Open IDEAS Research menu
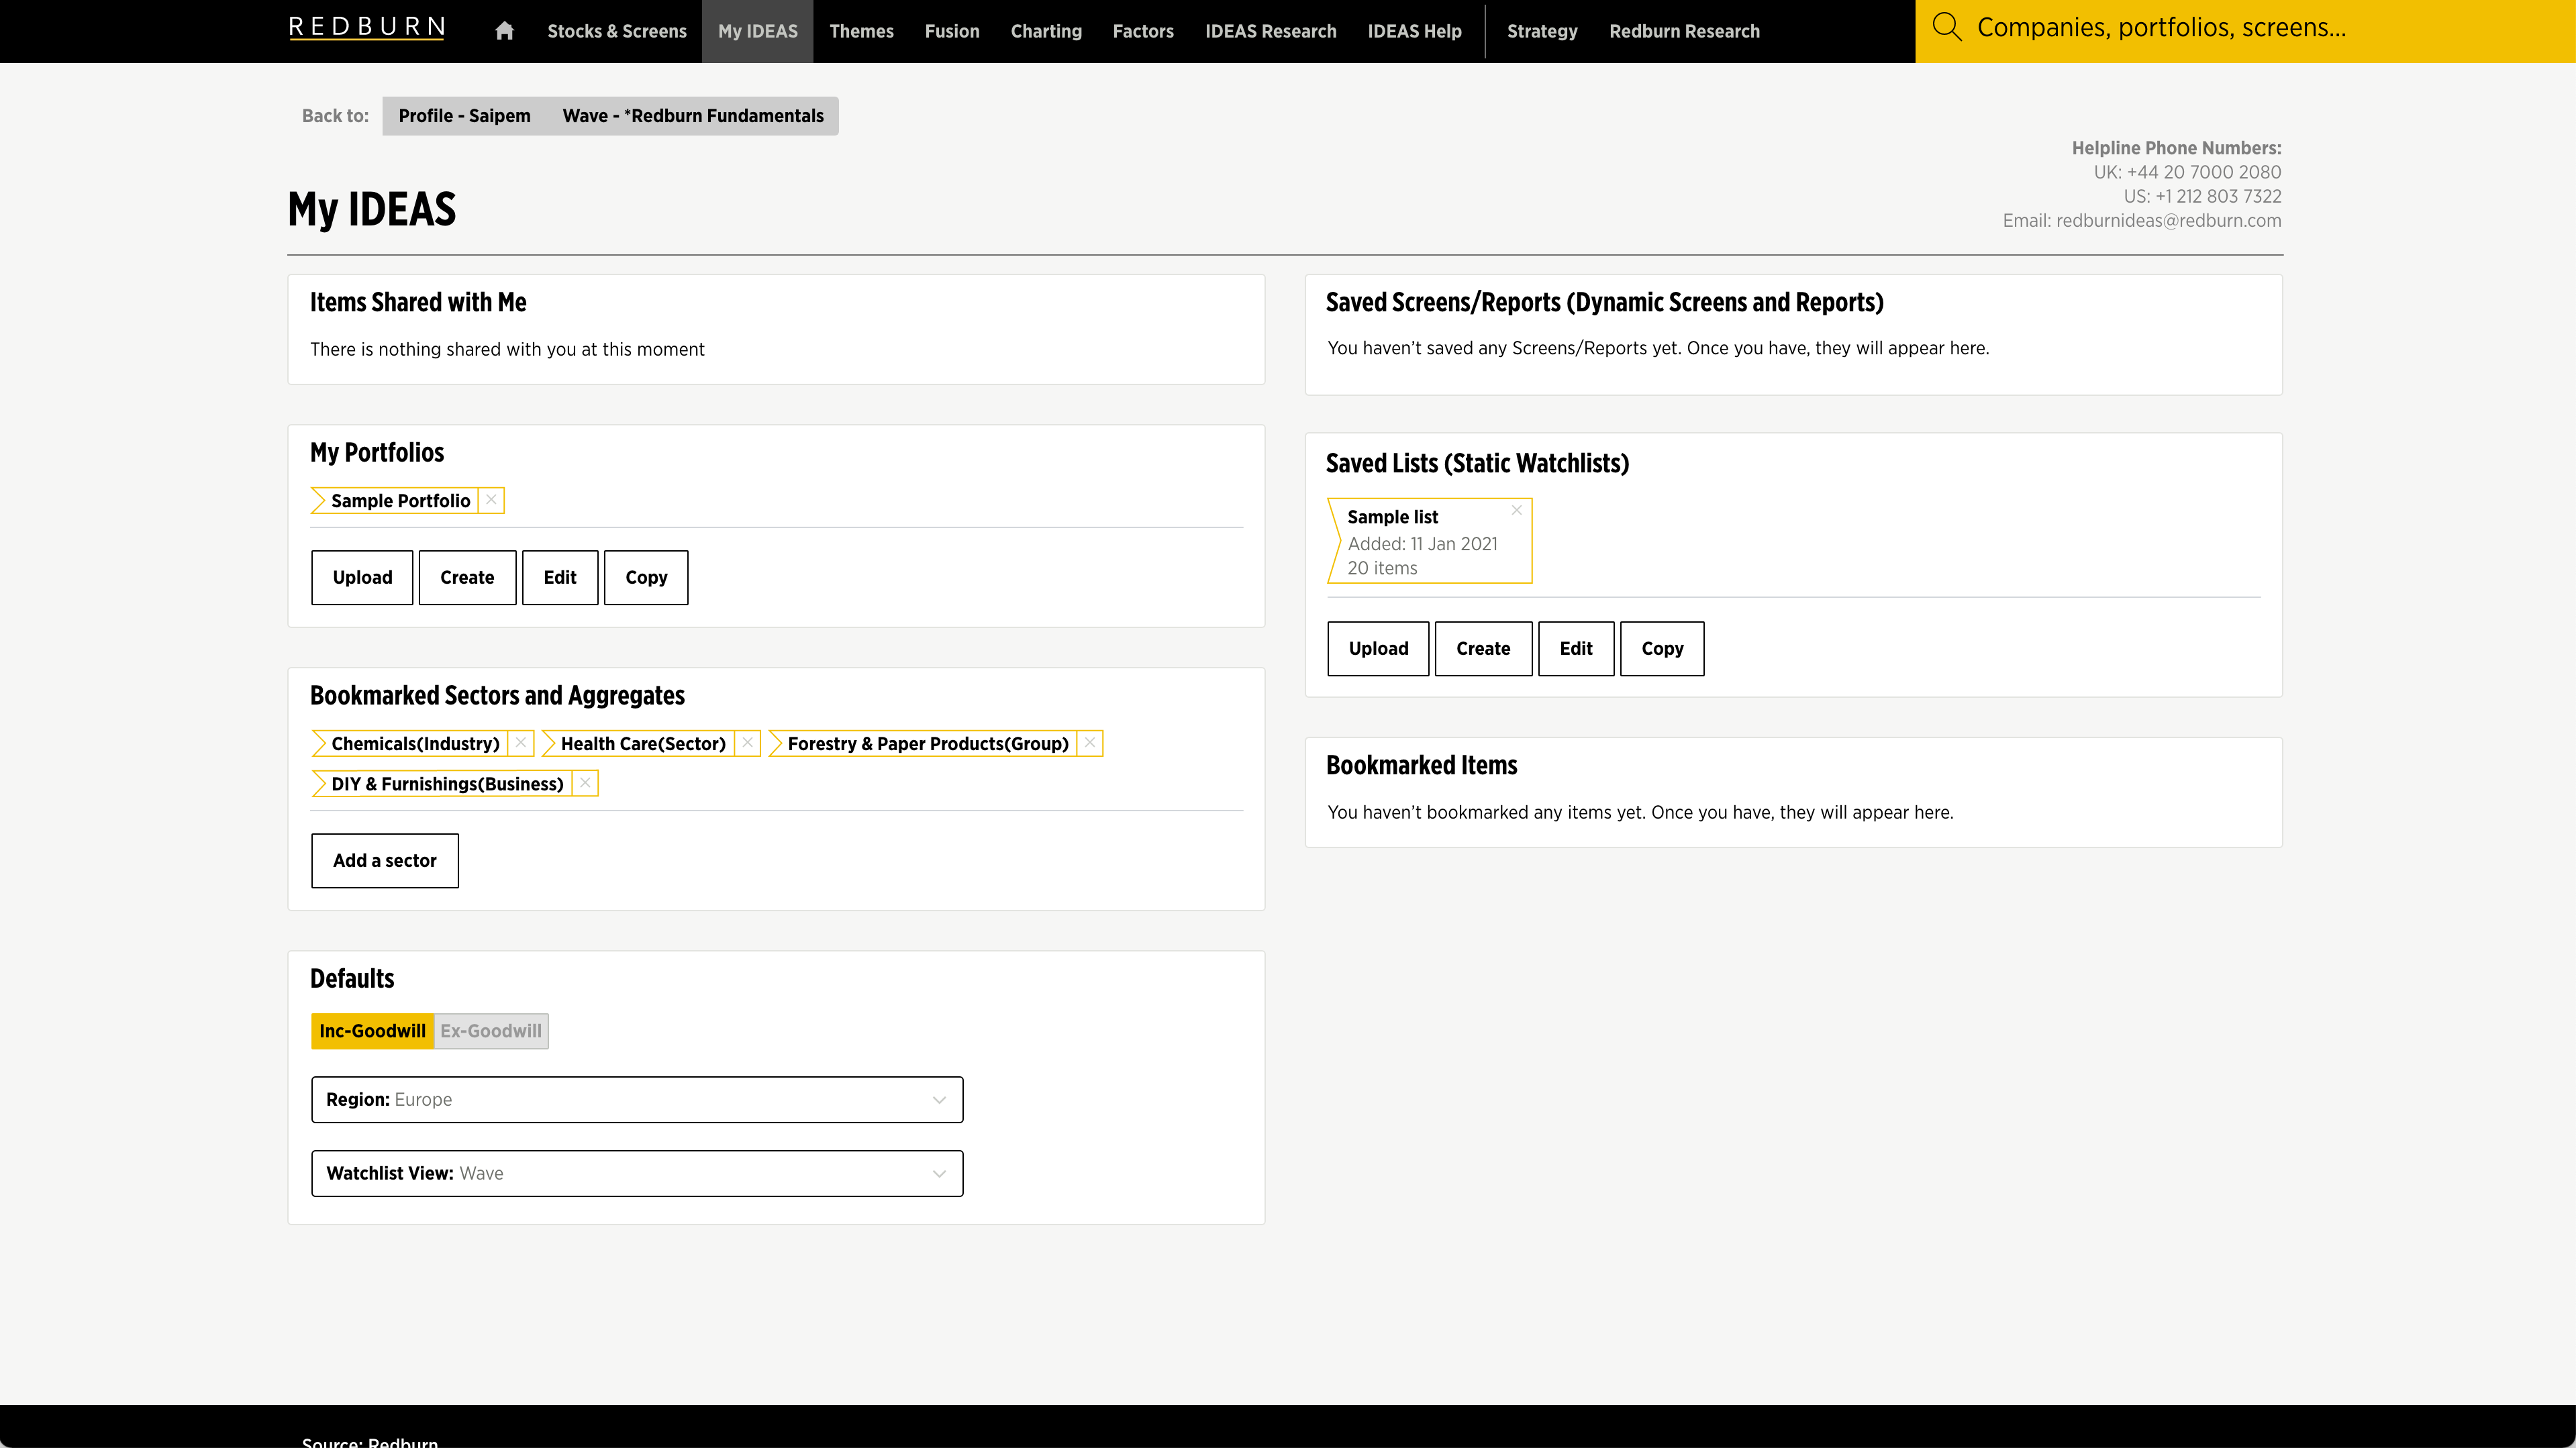 (x=1270, y=31)
